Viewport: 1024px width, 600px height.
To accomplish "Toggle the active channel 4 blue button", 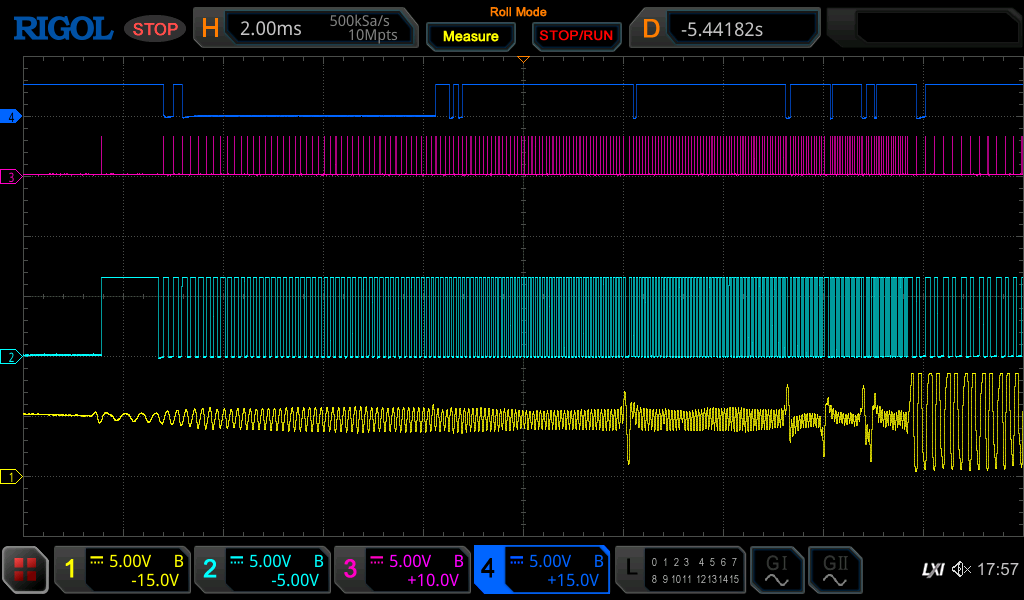I will coord(488,569).
